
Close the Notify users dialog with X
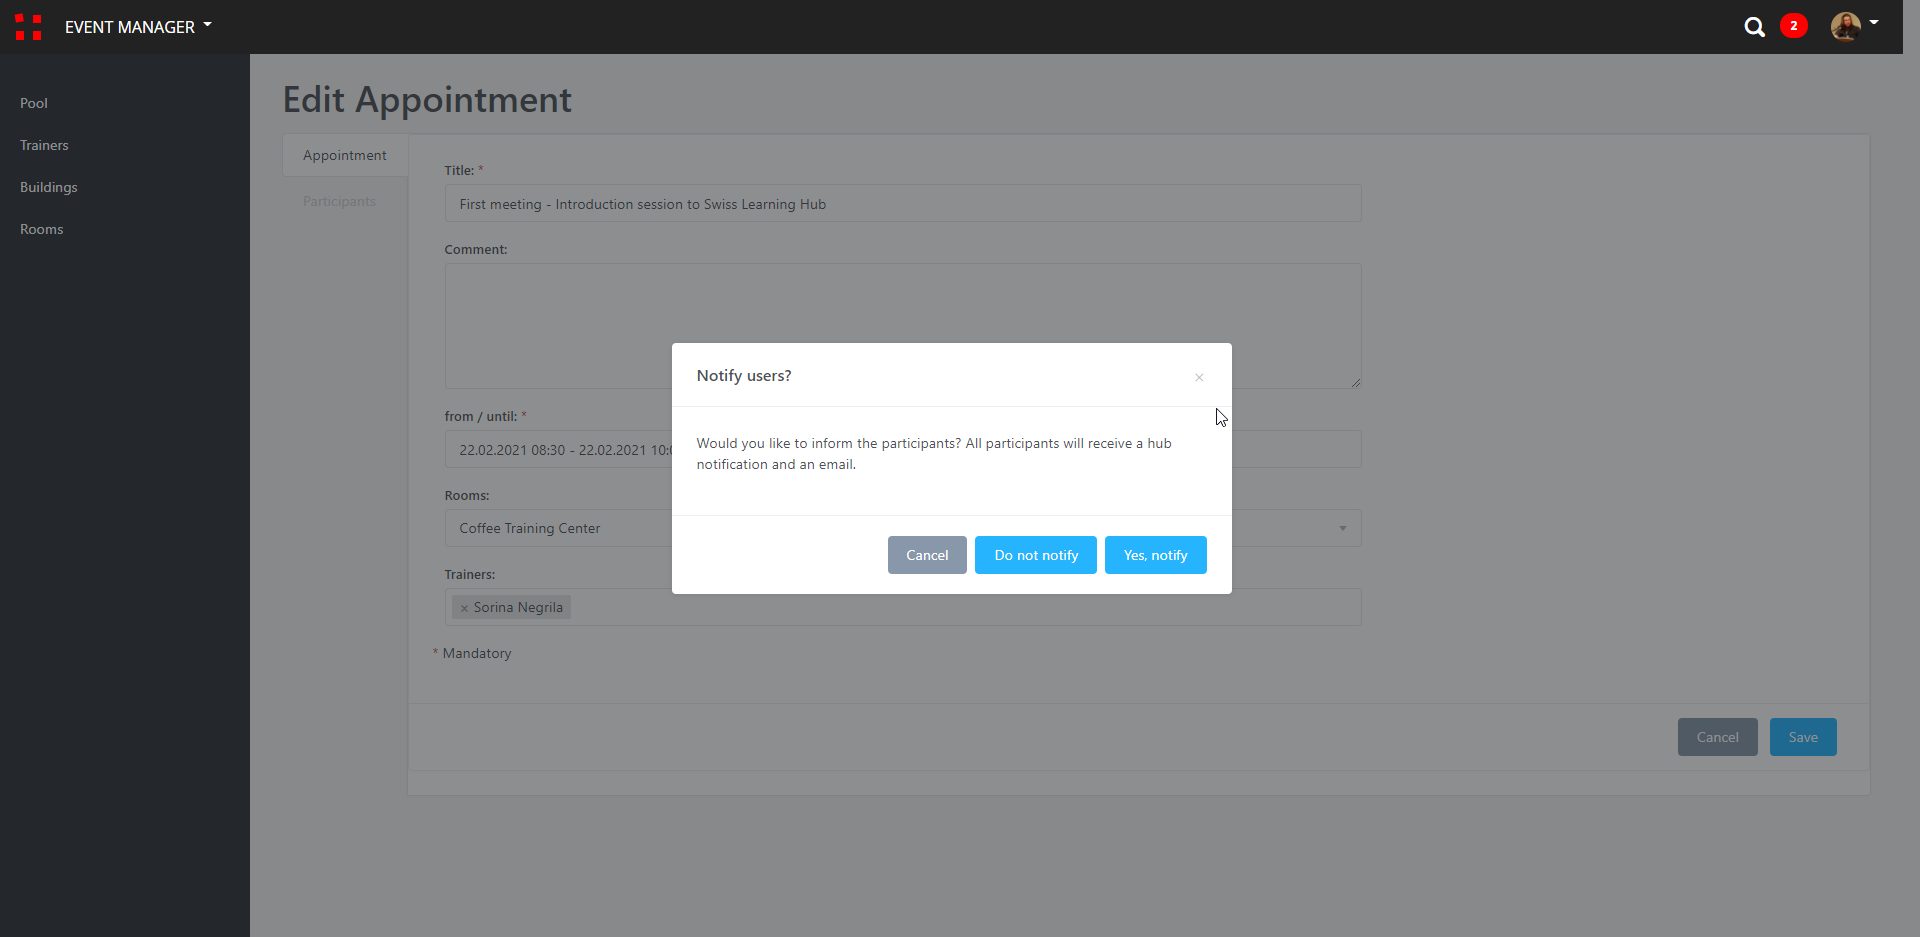click(1198, 377)
